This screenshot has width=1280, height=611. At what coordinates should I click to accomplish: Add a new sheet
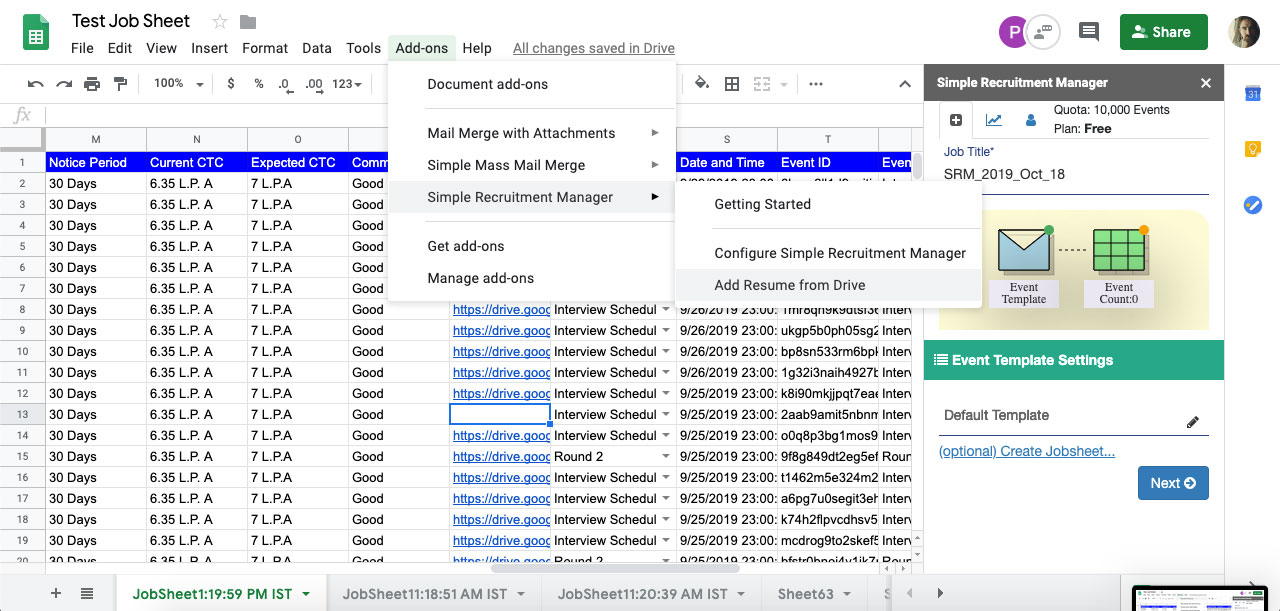pyautogui.click(x=55, y=593)
